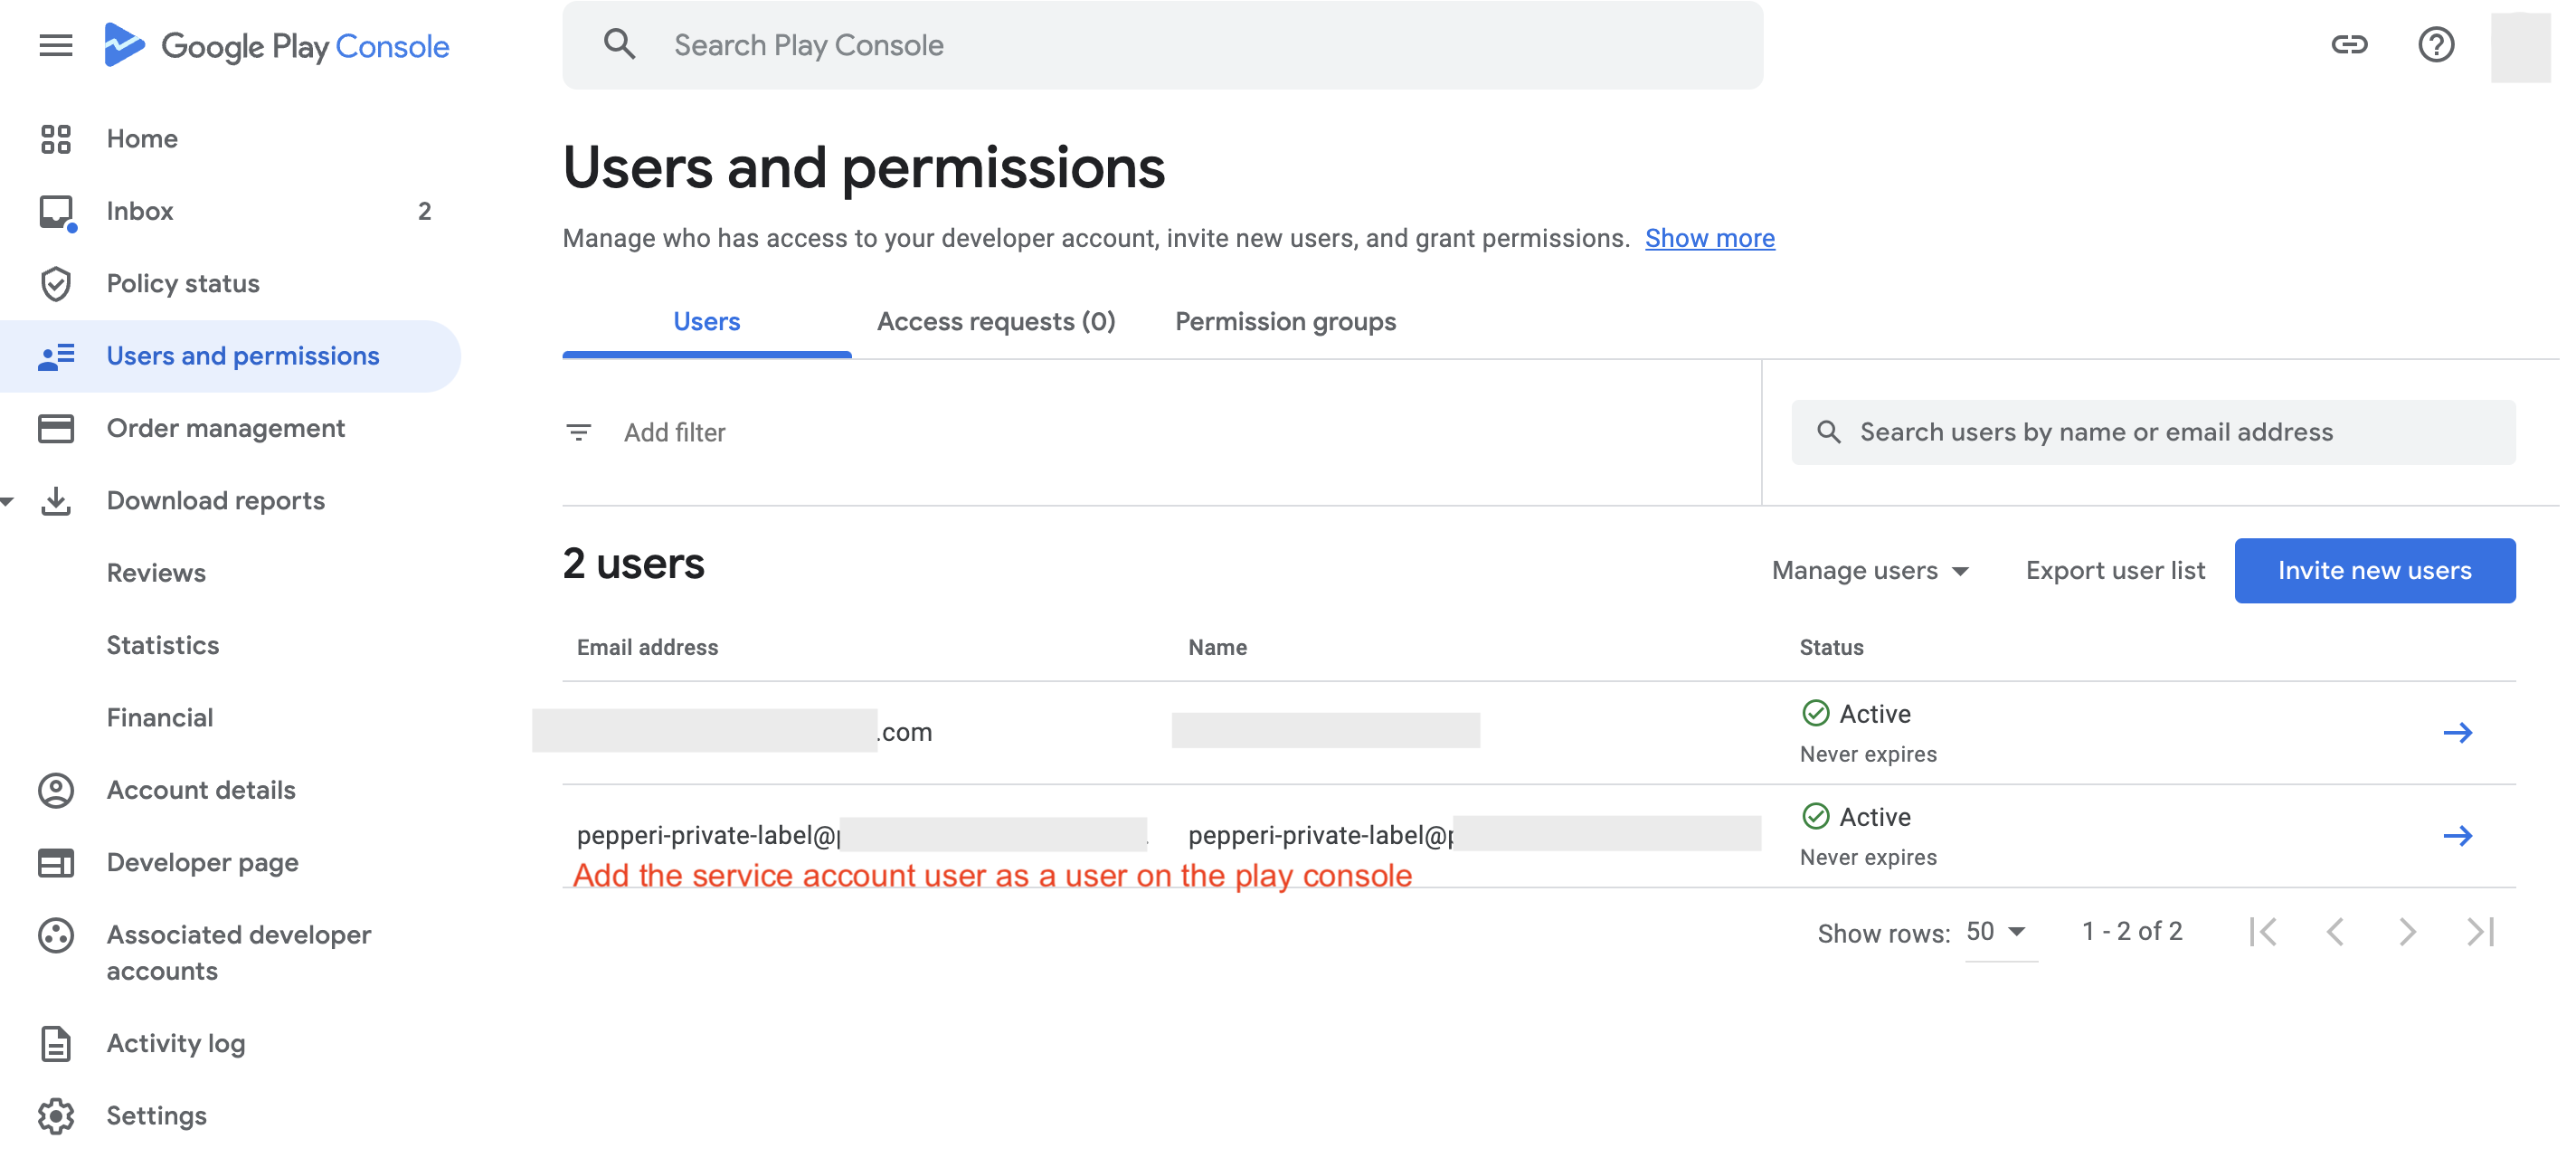
Task: Open pepperi-private-label user's details arrow
Action: [x=2458, y=836]
